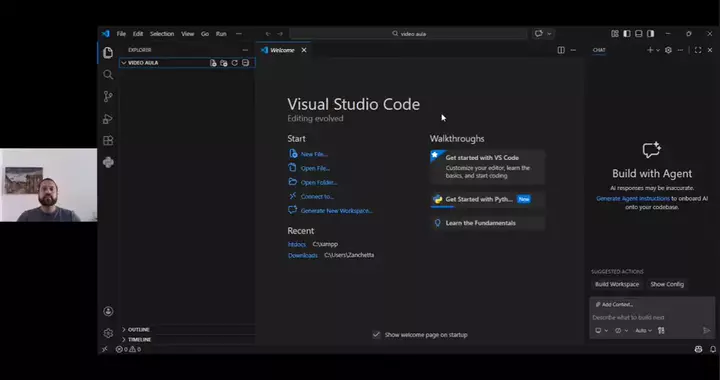Toggle Show welcome page on startup checkbox
The image size is (720, 380).
[x=377, y=335]
